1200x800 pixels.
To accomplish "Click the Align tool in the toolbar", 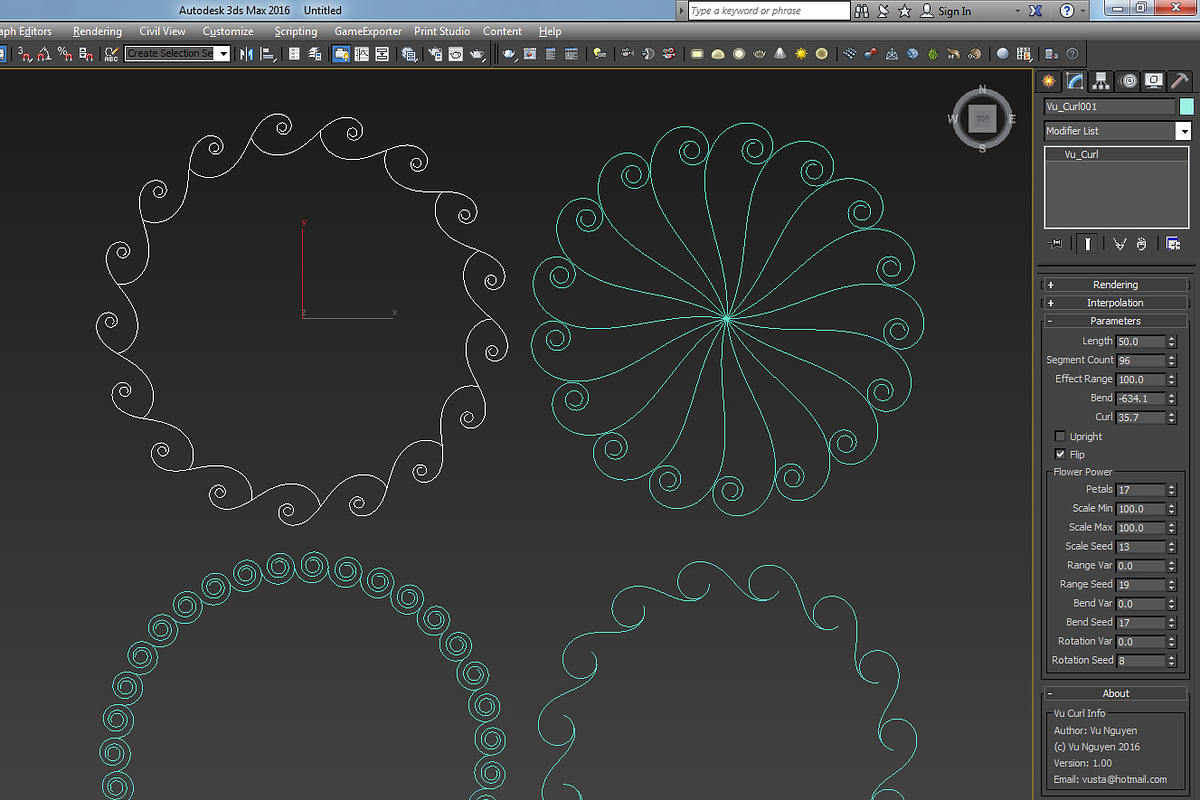I will tap(268, 53).
